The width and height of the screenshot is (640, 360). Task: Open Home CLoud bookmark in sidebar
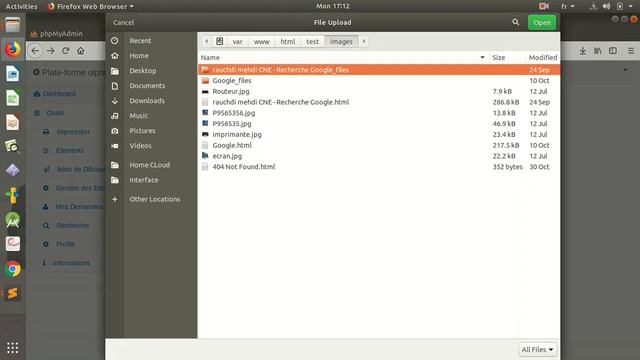[149, 165]
